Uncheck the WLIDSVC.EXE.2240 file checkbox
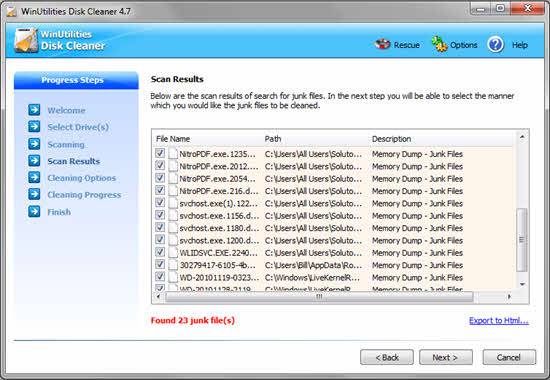This screenshot has width=550, height=380. [x=160, y=252]
